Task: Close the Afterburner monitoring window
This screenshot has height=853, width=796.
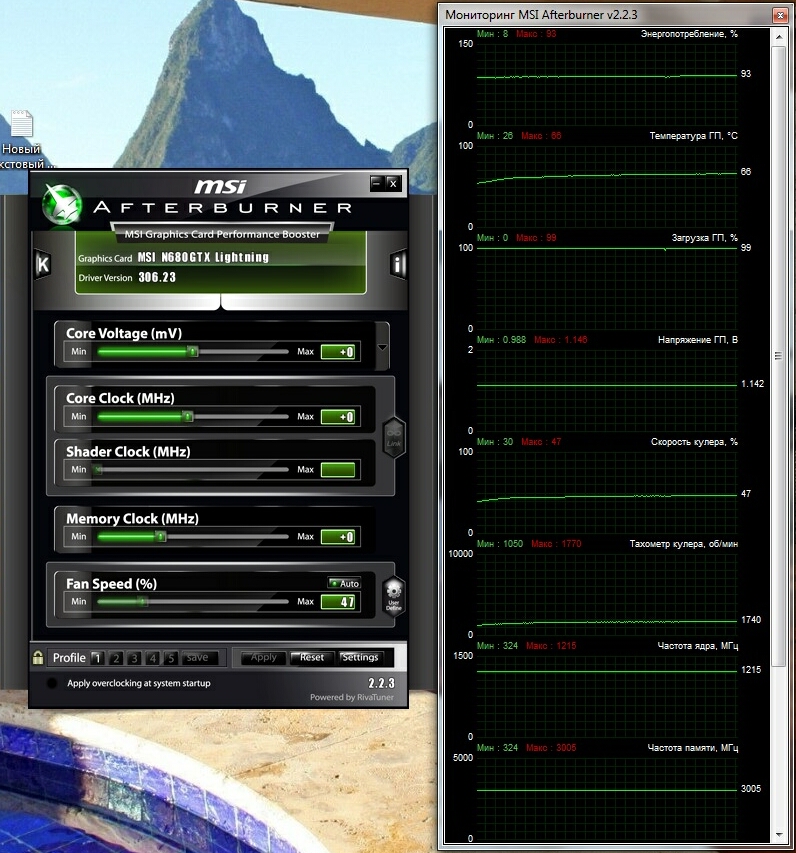Action: pos(780,15)
